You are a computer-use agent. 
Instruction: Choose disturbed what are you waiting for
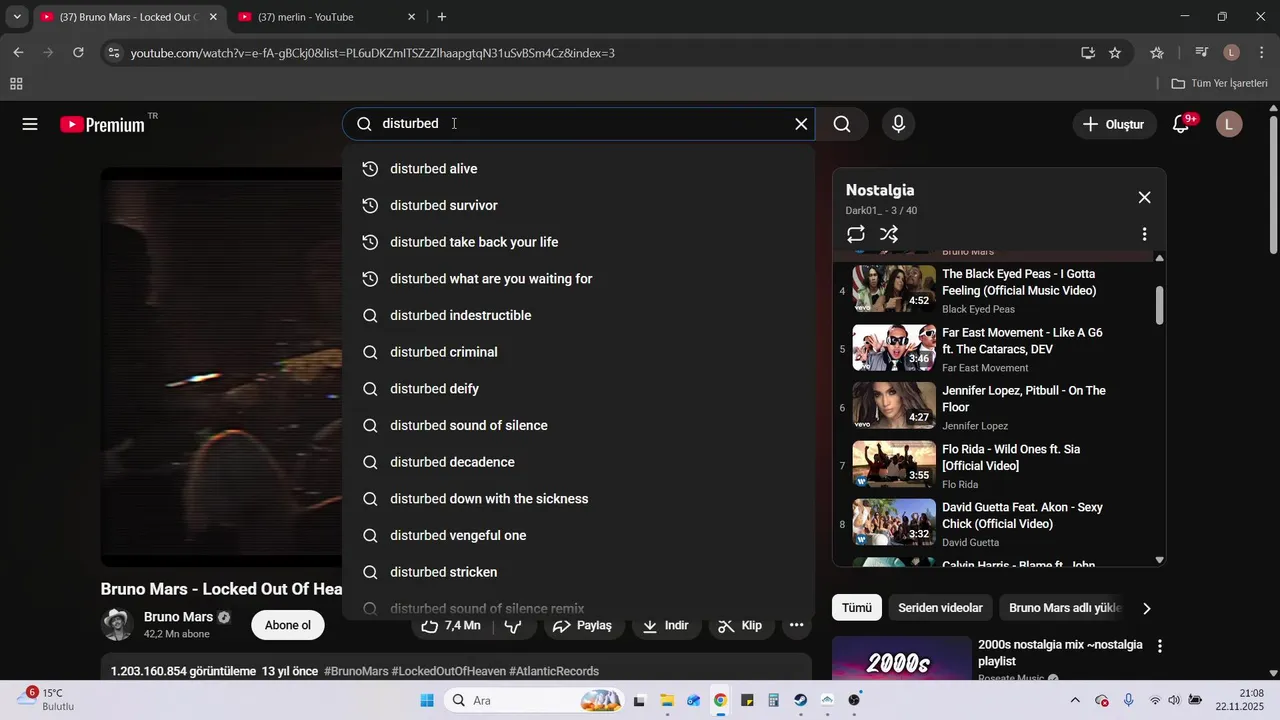point(578,279)
